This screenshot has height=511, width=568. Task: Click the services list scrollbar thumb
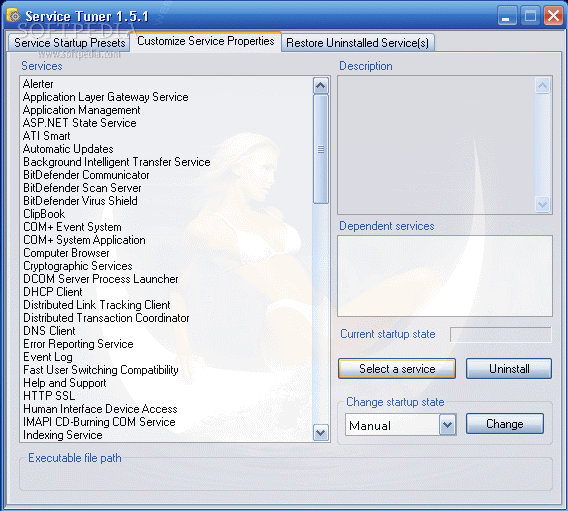pos(321,149)
